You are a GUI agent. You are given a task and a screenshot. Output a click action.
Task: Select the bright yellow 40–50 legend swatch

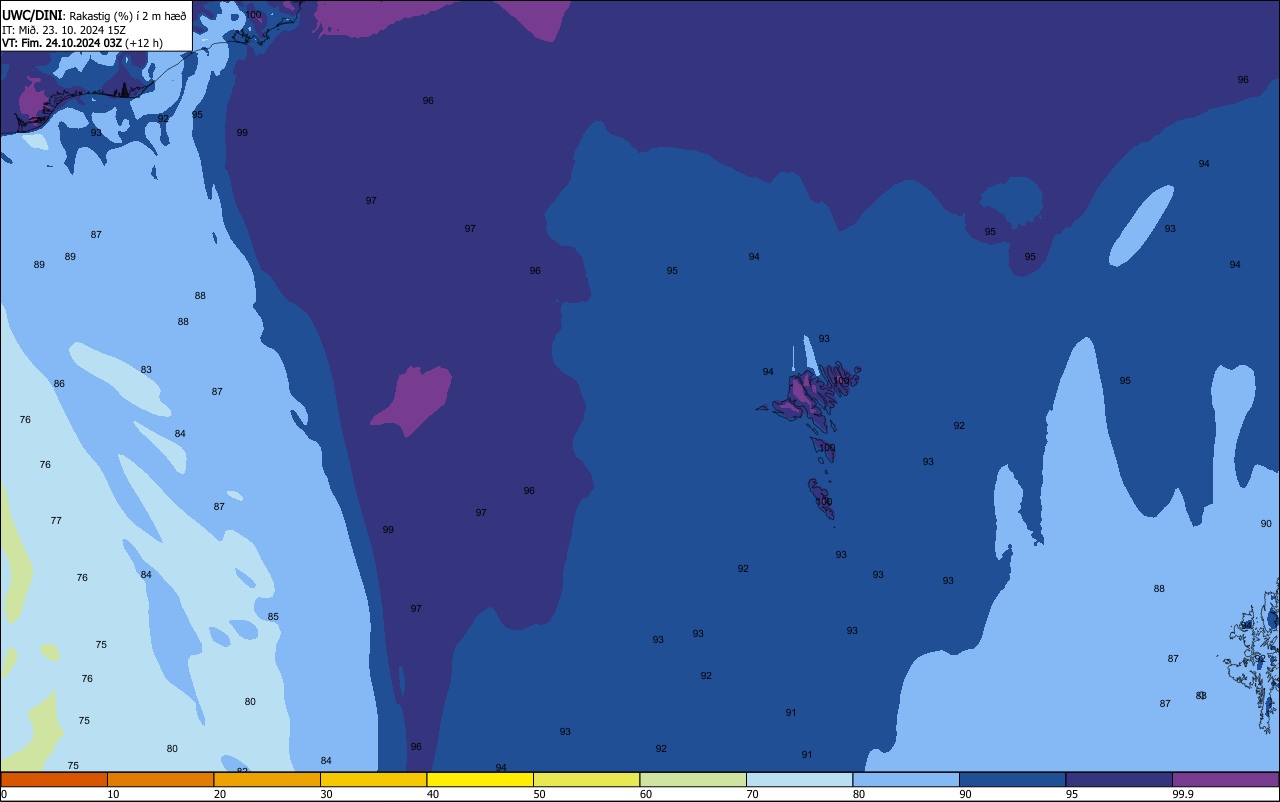coord(480,779)
